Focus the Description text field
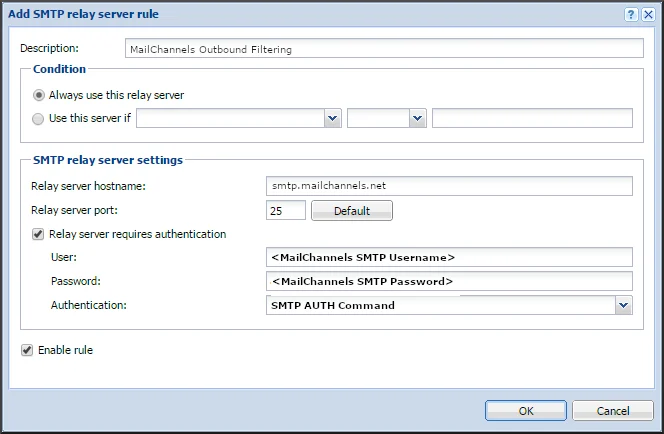This screenshot has width=664, height=434. pos(384,48)
